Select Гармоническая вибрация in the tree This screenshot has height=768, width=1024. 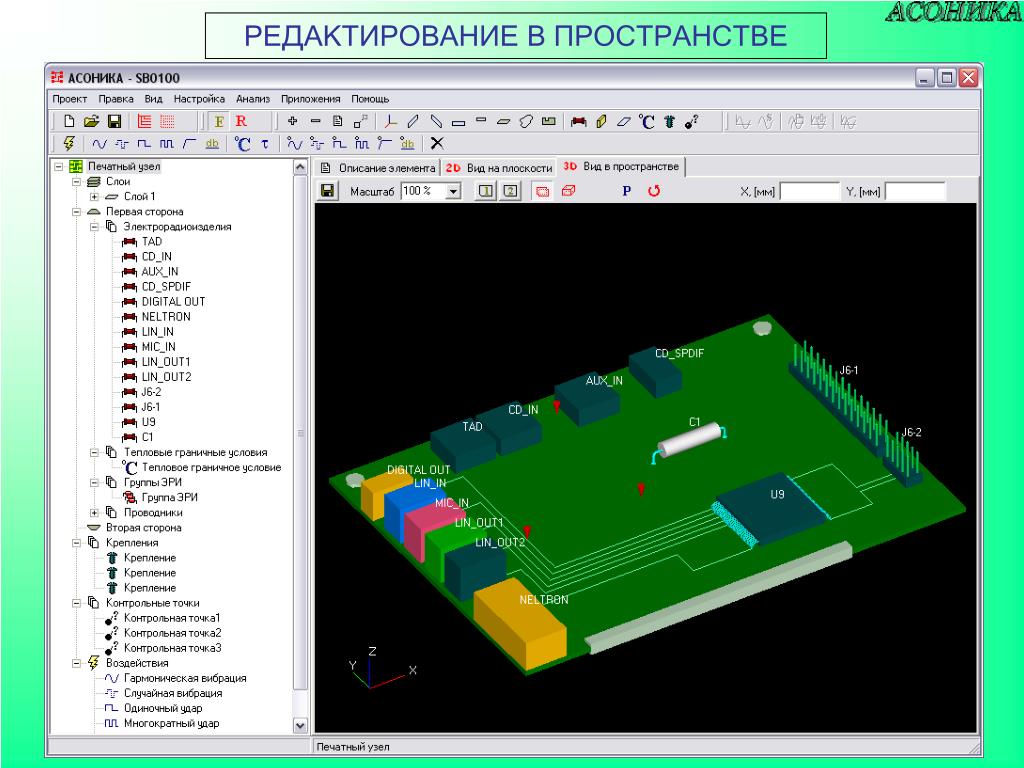tap(185, 678)
